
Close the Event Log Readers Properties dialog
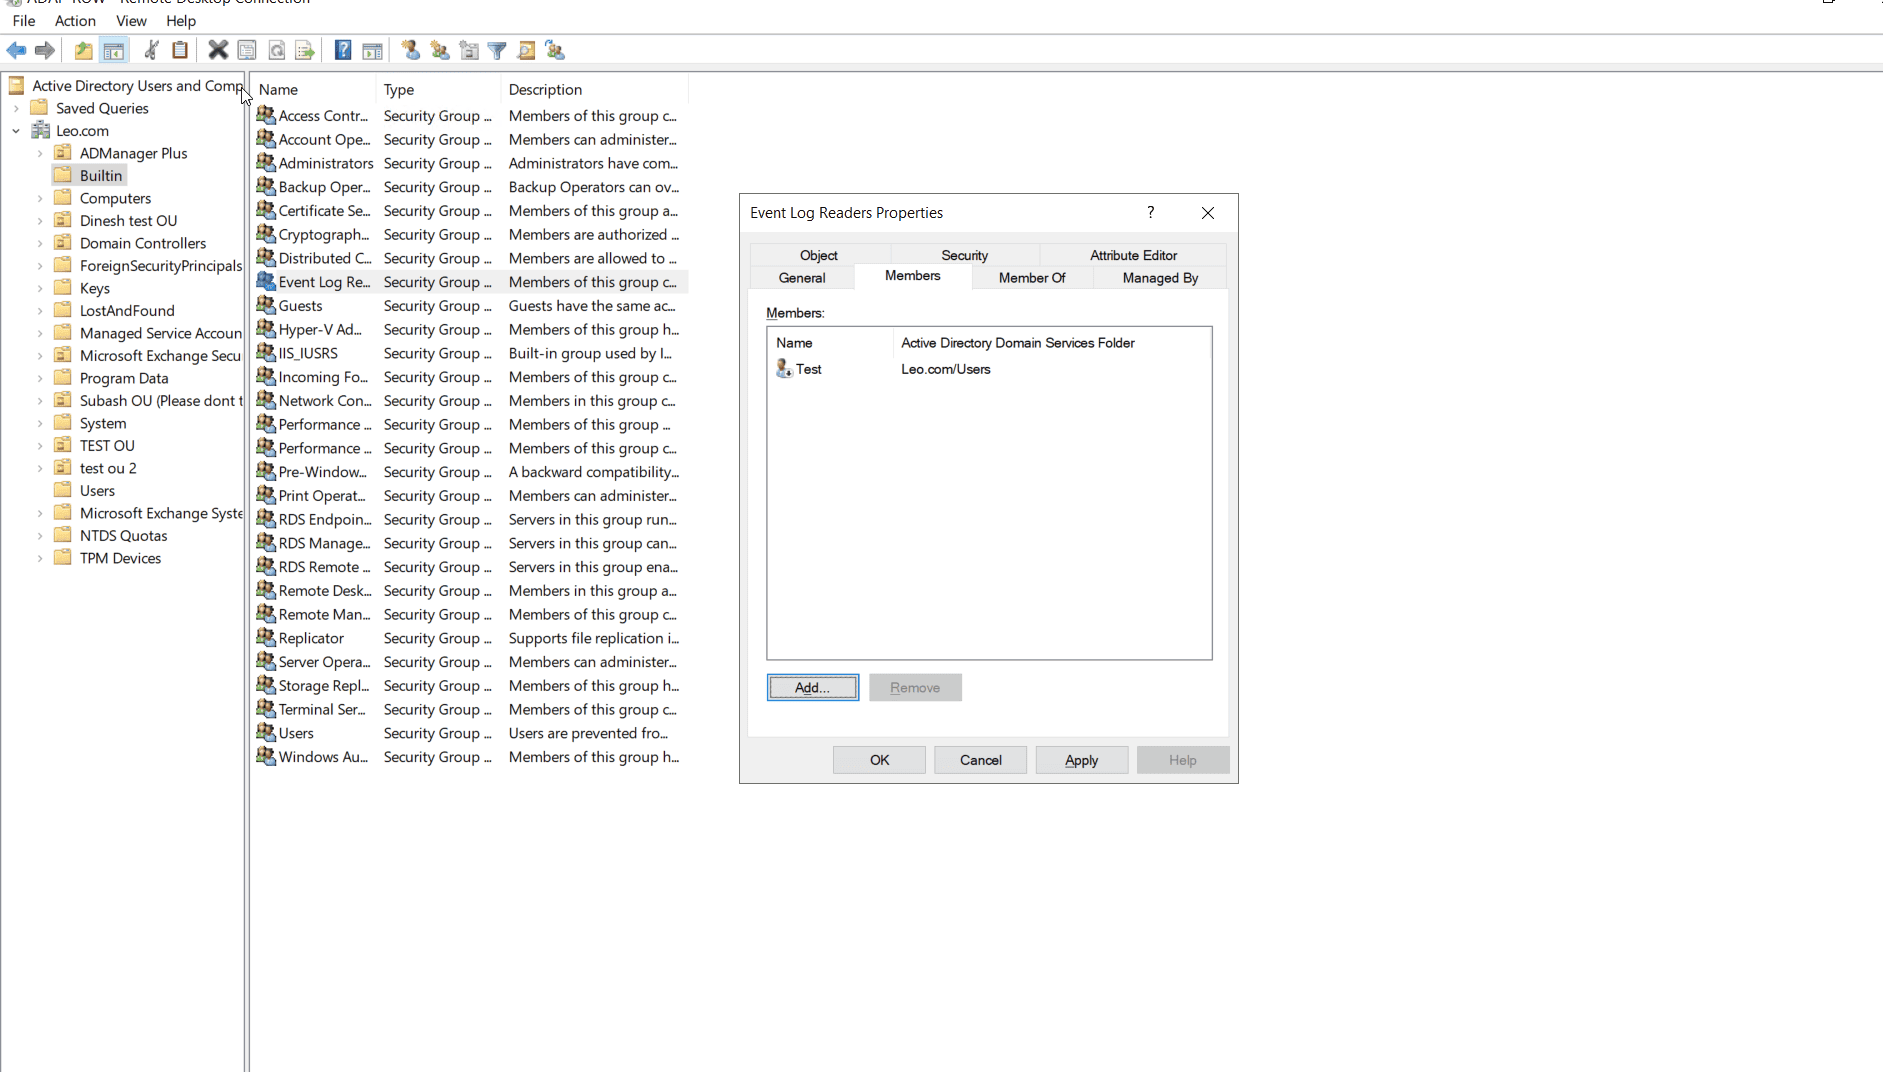click(1208, 212)
